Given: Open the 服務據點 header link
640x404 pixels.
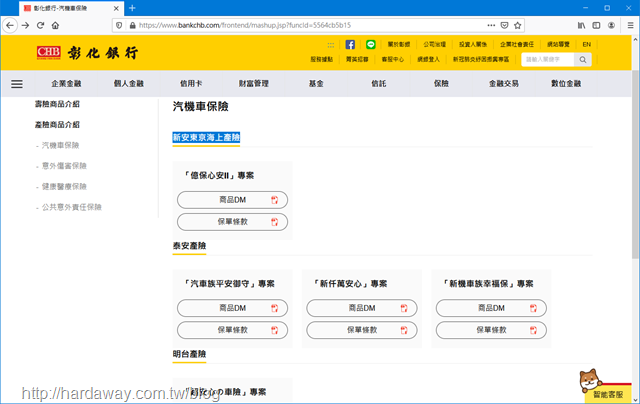Looking at the screenshot, I should pyautogui.click(x=322, y=60).
